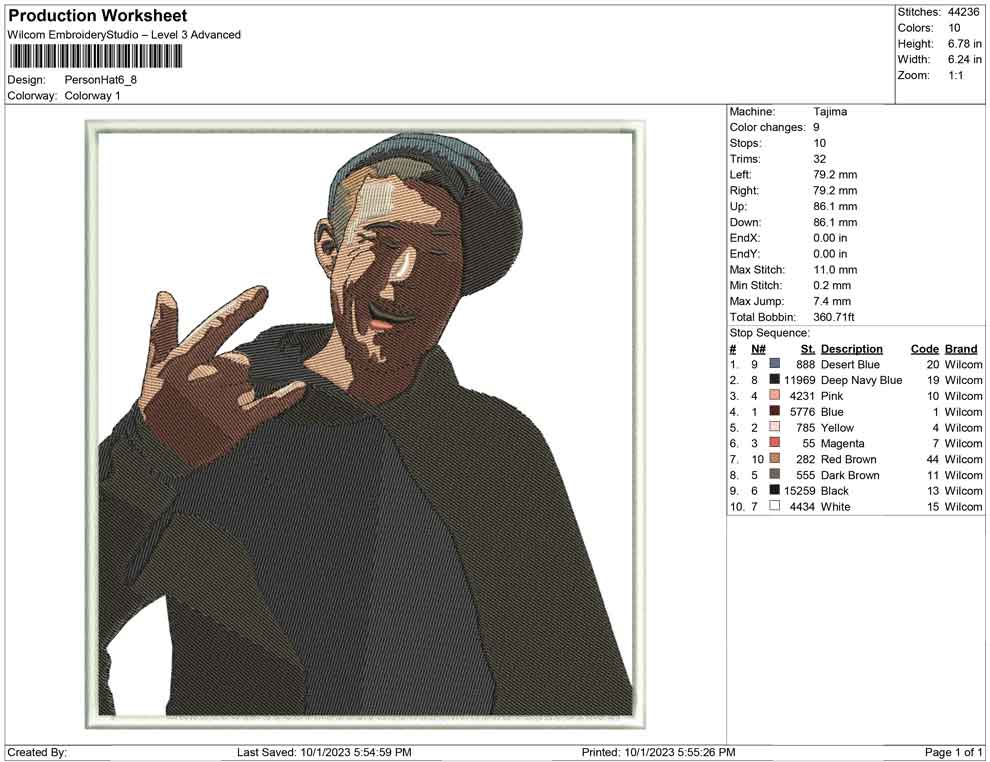The image size is (990, 762).
Task: Click the Width value '6.24 in'
Action: tap(964, 59)
